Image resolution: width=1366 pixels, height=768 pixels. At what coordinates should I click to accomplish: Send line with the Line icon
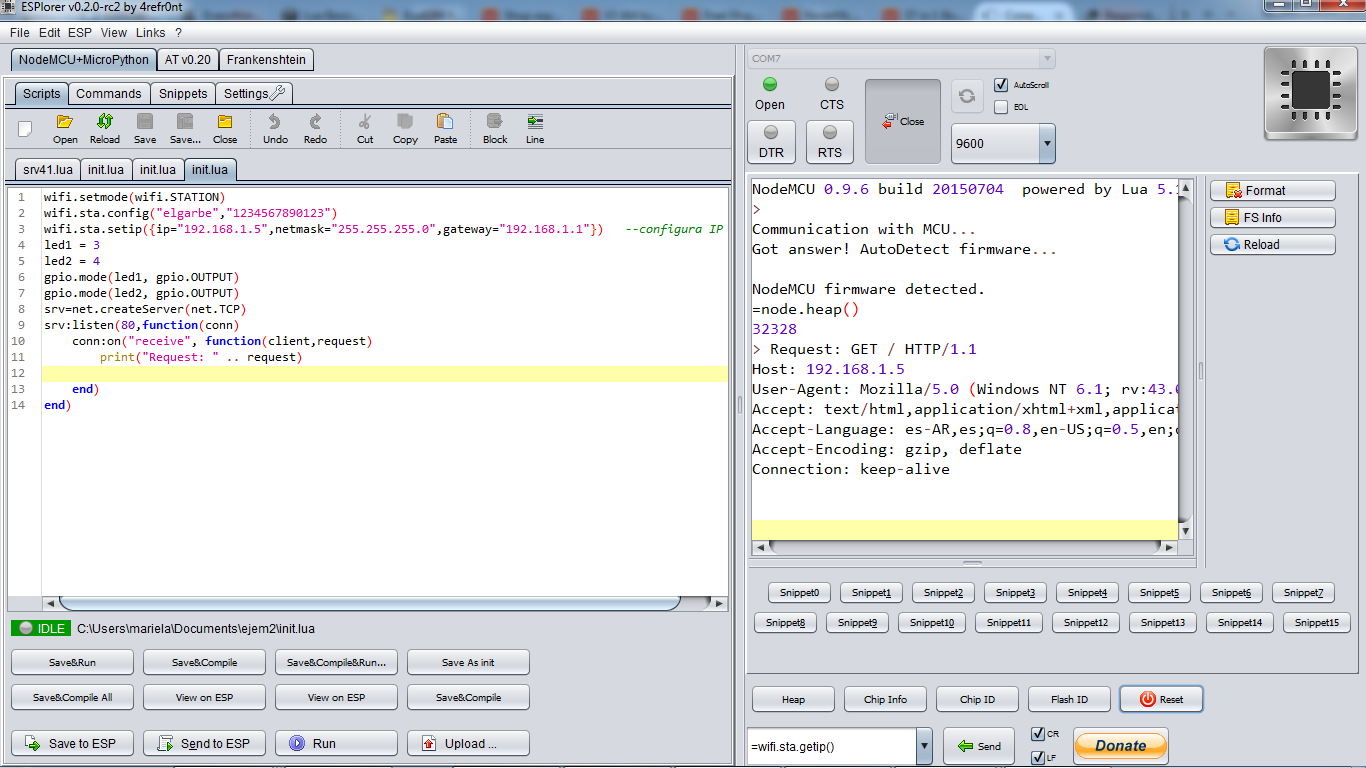[535, 128]
